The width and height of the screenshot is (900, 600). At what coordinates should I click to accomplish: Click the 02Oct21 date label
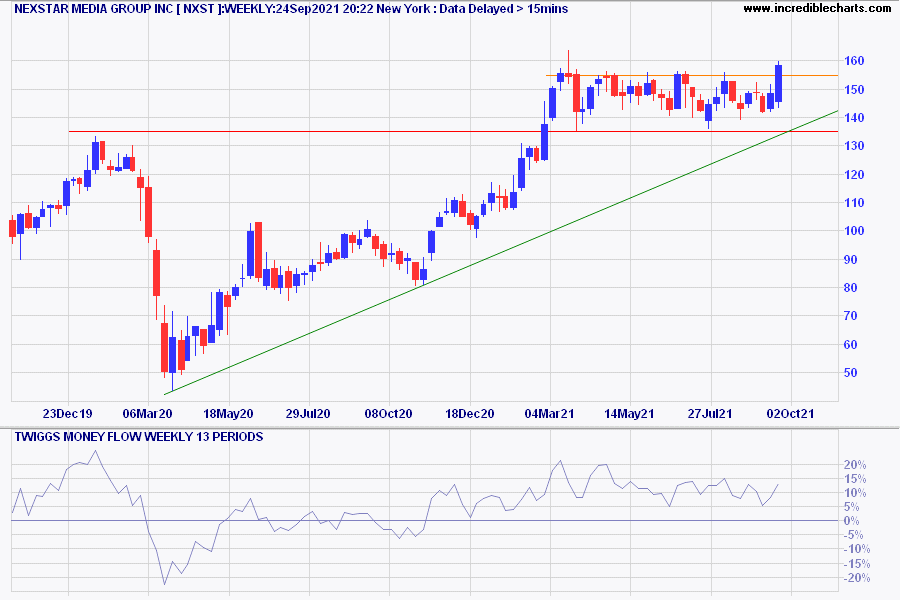790,413
